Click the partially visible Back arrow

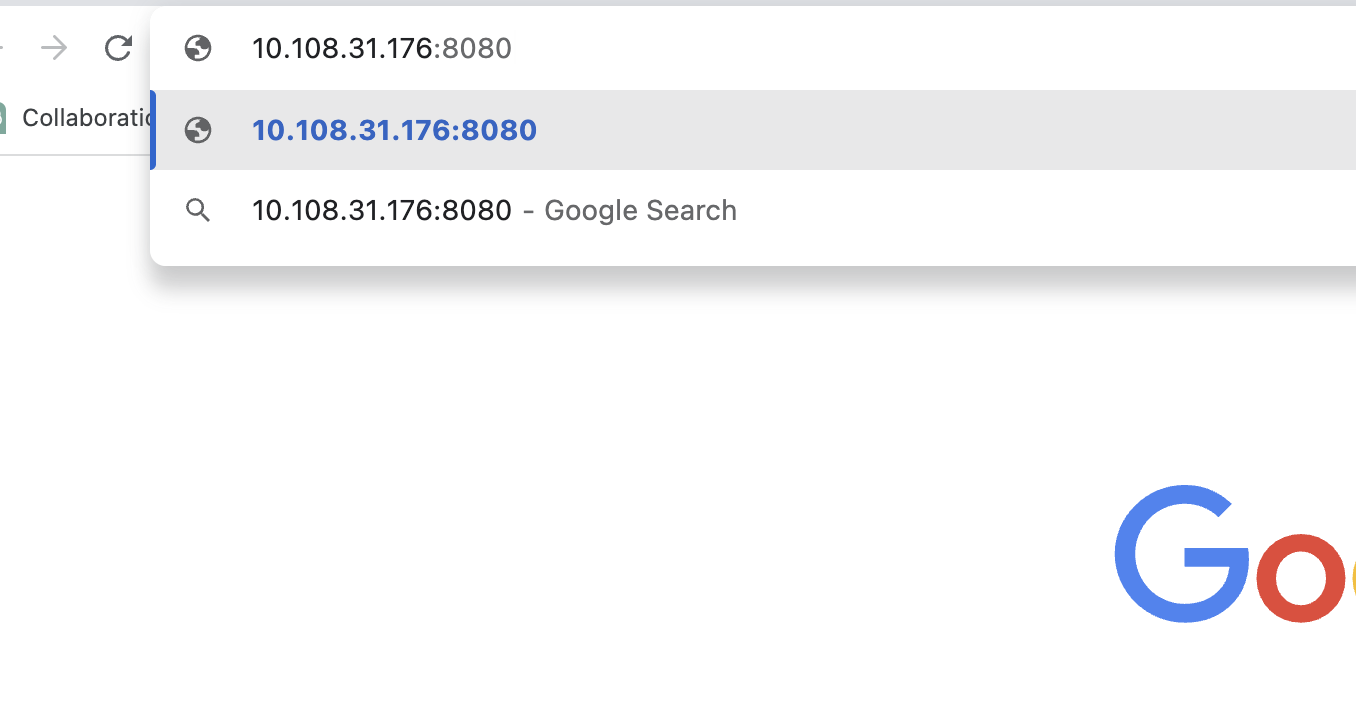pyautogui.click(x=2, y=48)
